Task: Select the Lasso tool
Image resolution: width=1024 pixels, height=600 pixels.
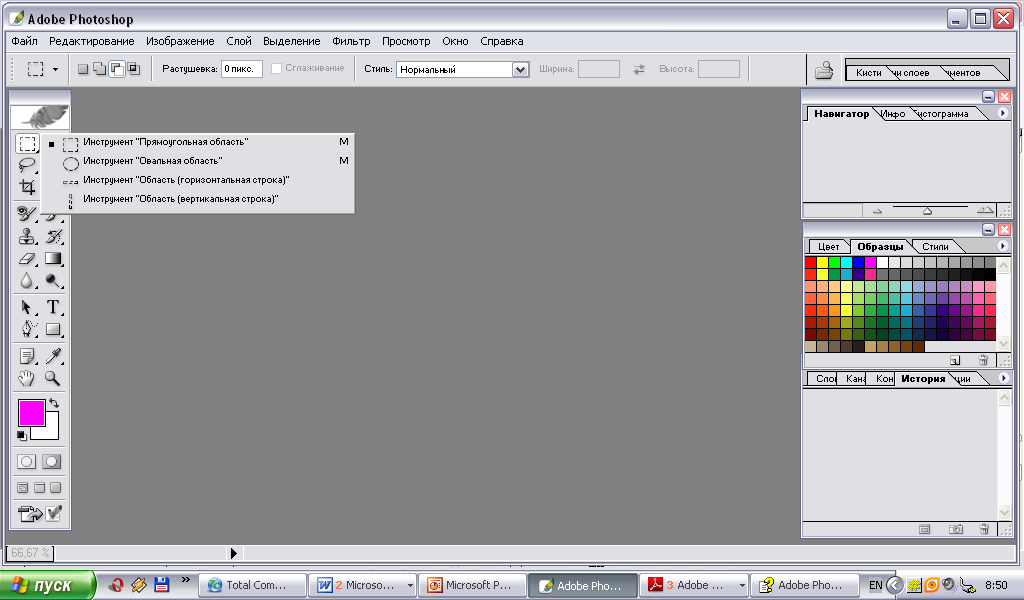Action: [x=27, y=165]
